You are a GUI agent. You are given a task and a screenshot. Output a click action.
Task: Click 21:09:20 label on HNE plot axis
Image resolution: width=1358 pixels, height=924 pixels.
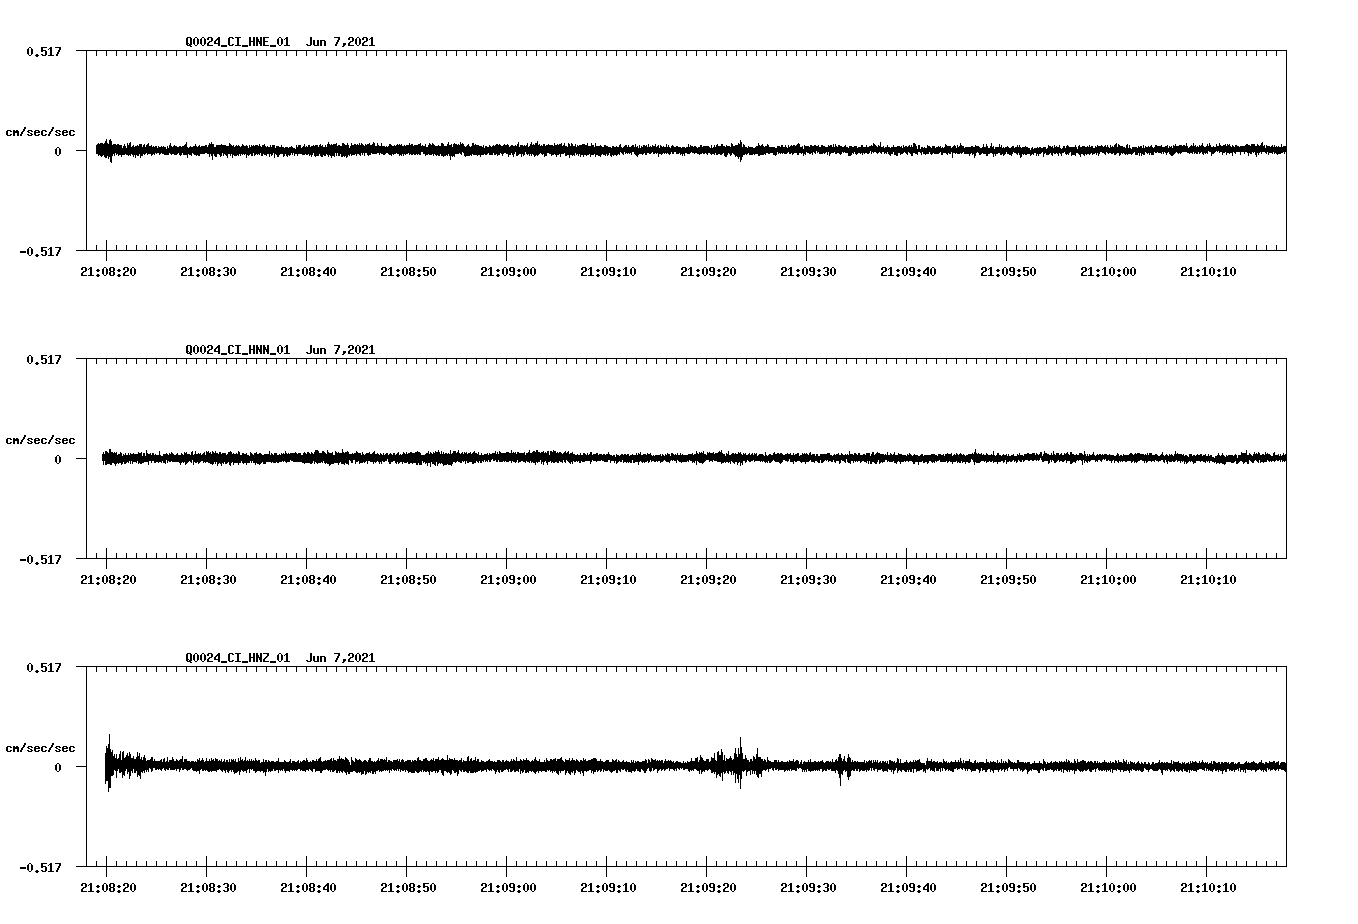(708, 272)
